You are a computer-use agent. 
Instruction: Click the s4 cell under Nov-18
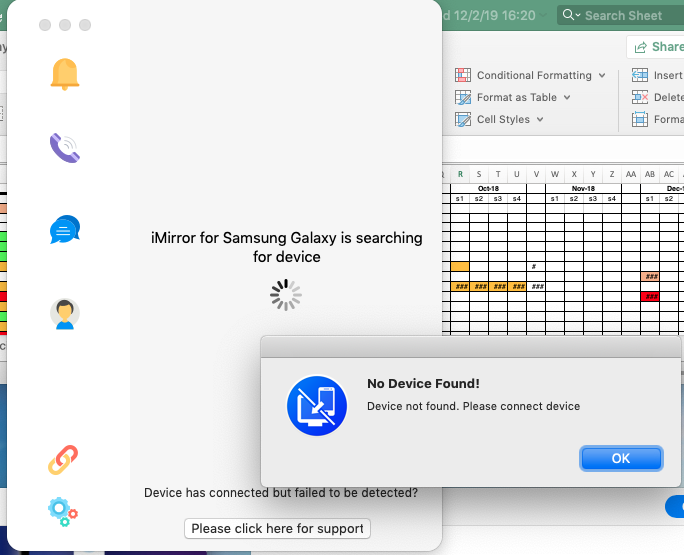[x=612, y=199]
